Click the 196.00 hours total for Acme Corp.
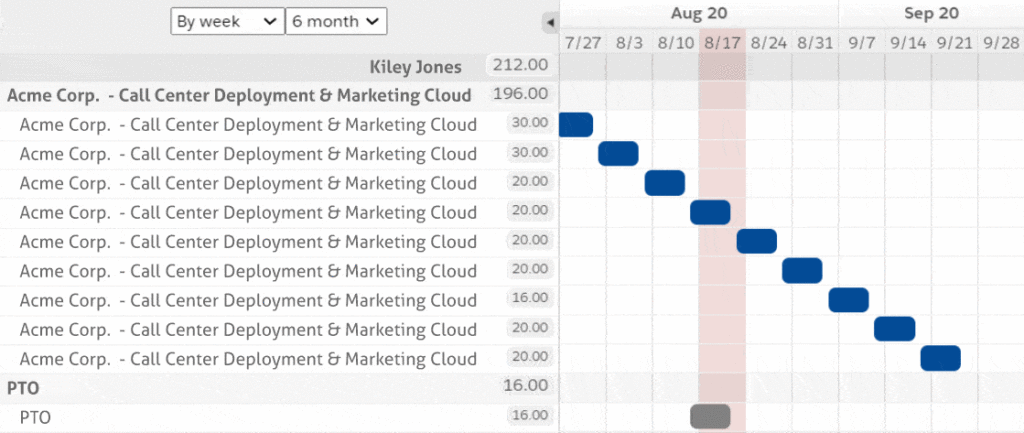 [520, 95]
